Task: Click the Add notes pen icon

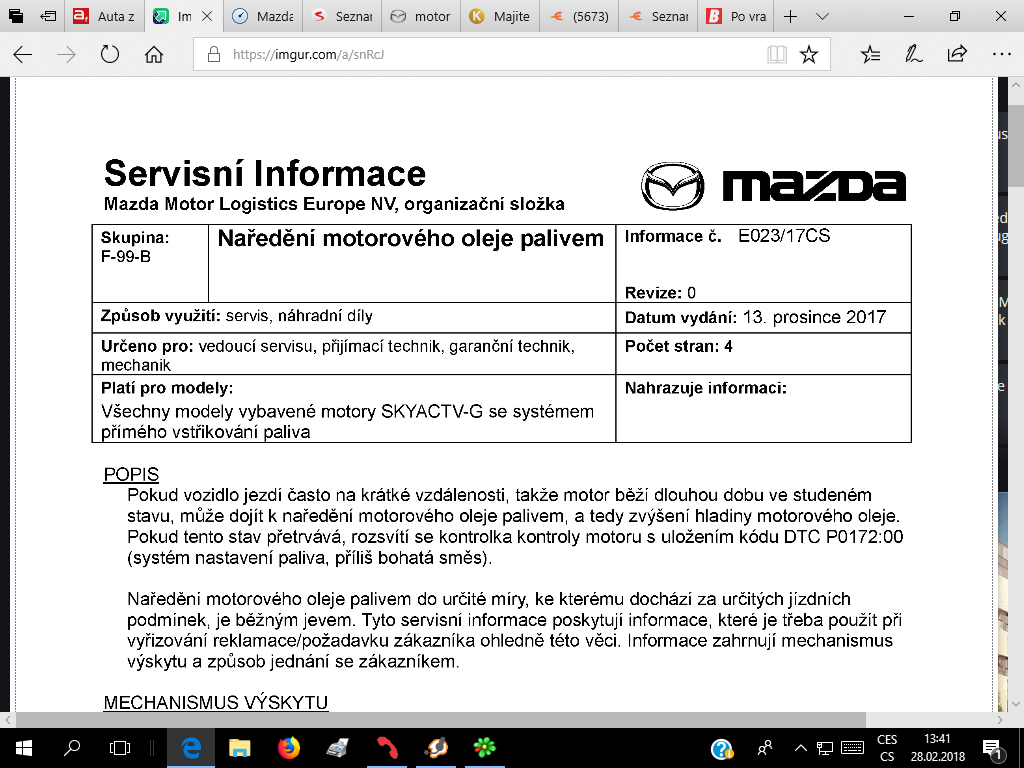Action: click(x=913, y=55)
